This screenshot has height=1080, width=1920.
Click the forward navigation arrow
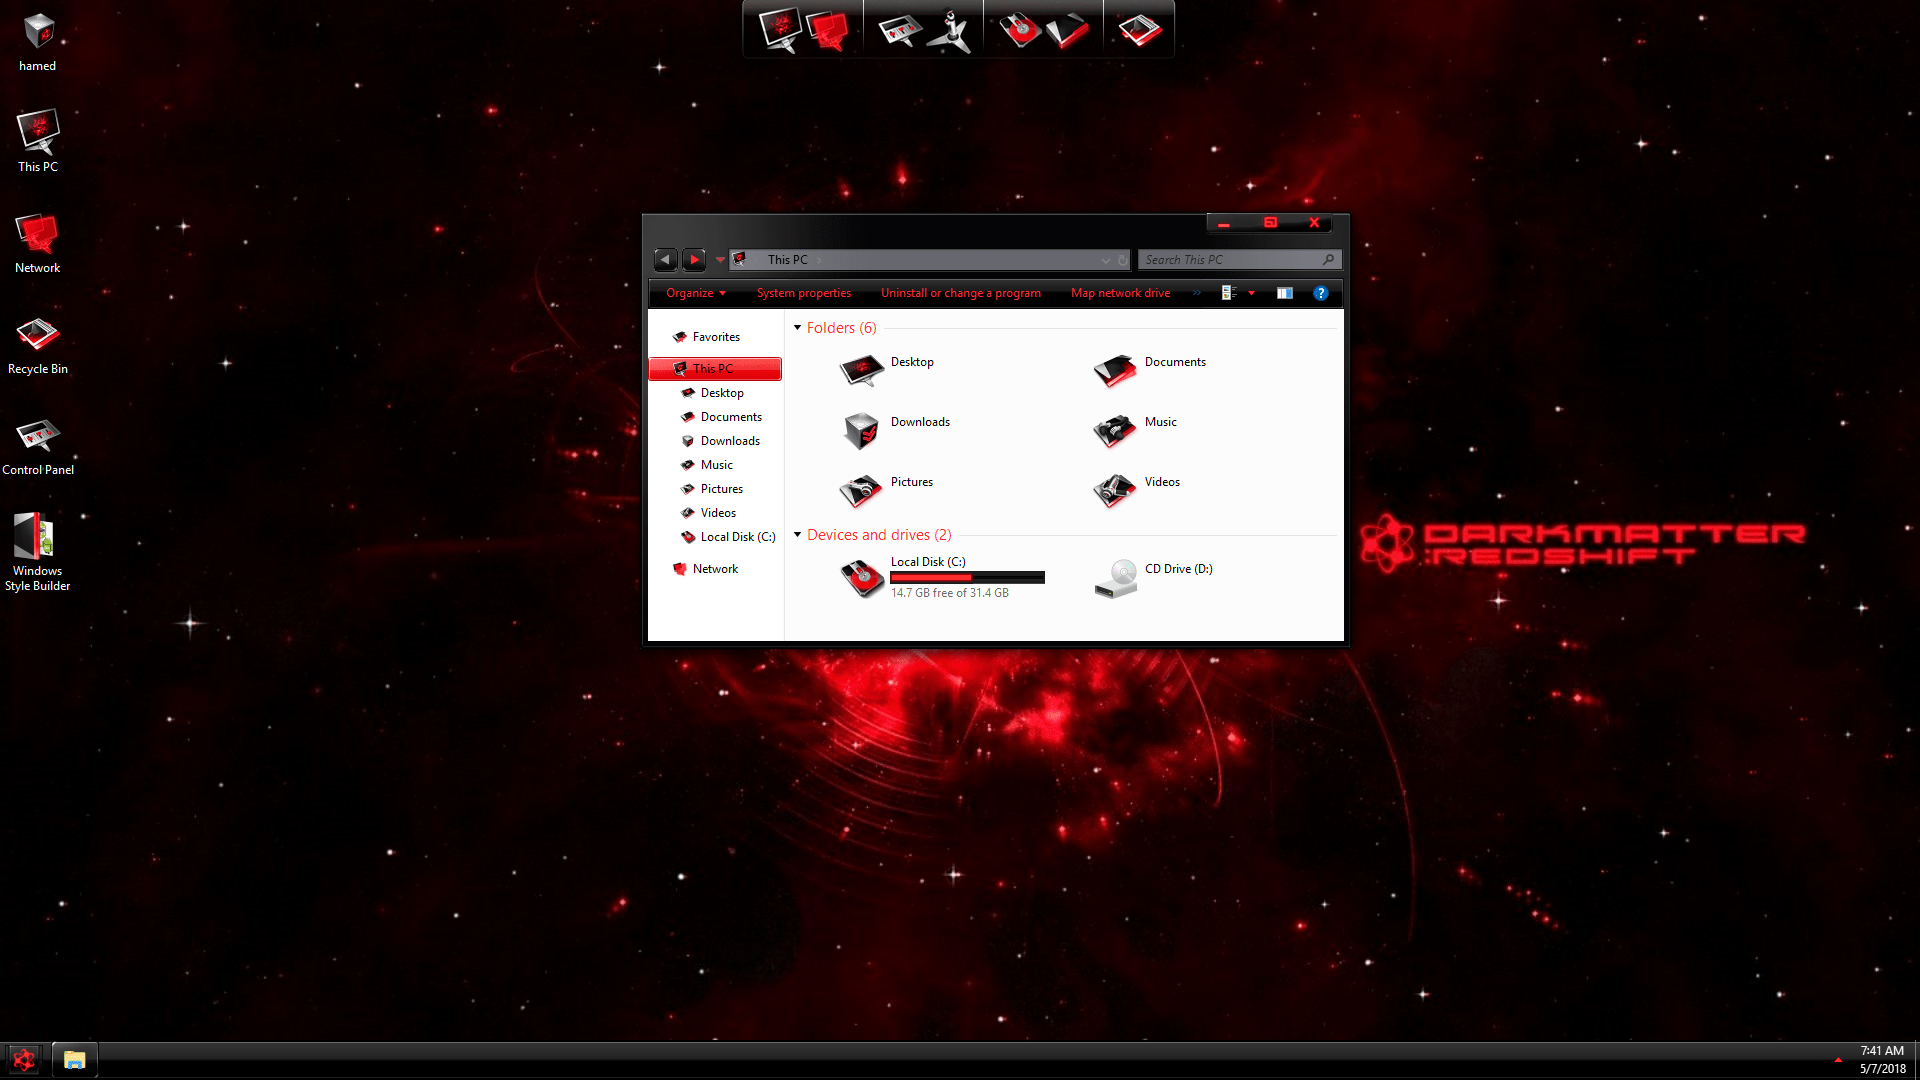[694, 260]
